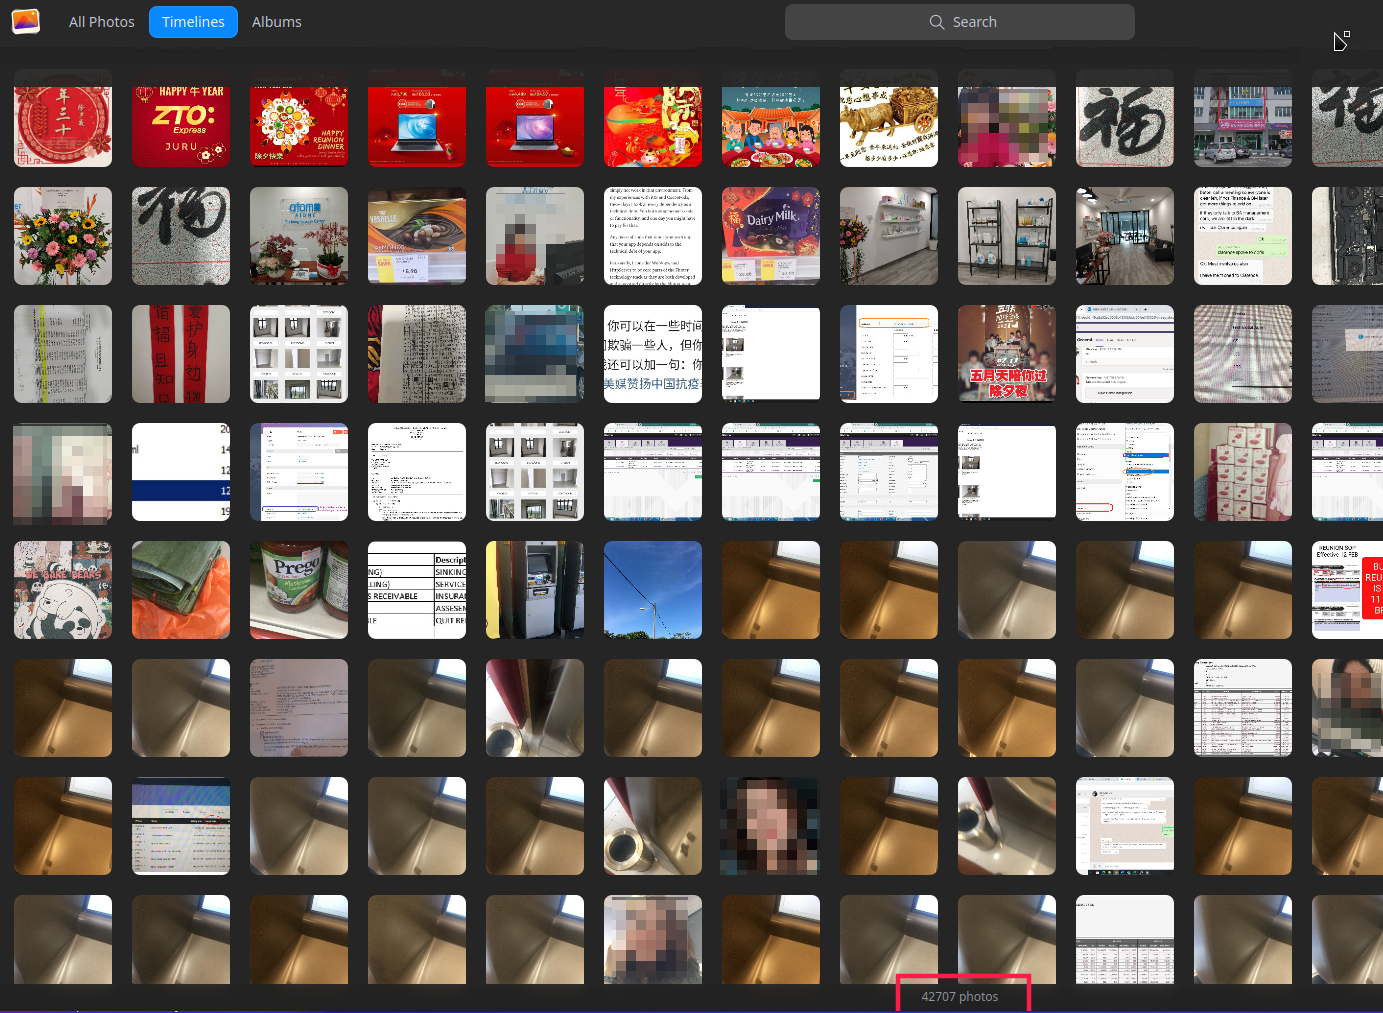This screenshot has width=1383, height=1013.
Task: Click the magnifying glass search icon
Action: tap(937, 21)
